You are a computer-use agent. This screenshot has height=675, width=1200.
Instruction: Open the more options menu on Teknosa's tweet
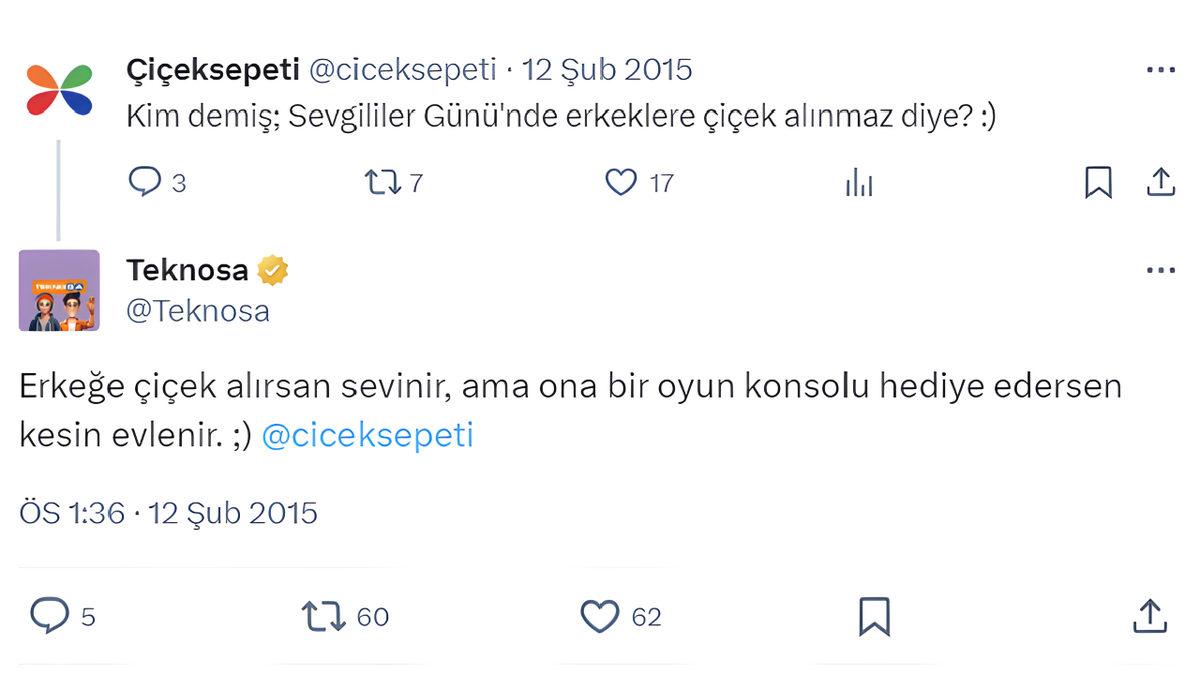[x=1161, y=268]
